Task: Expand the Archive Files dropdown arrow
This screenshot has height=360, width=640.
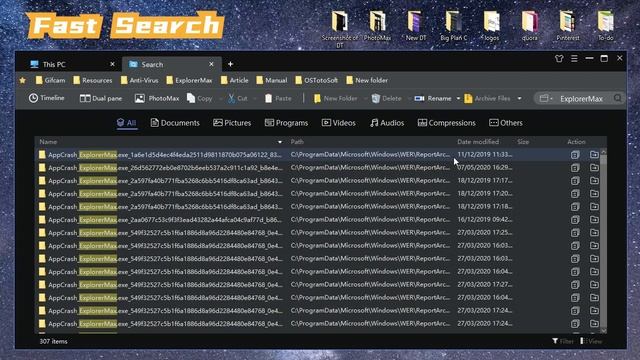Action: pos(519,98)
